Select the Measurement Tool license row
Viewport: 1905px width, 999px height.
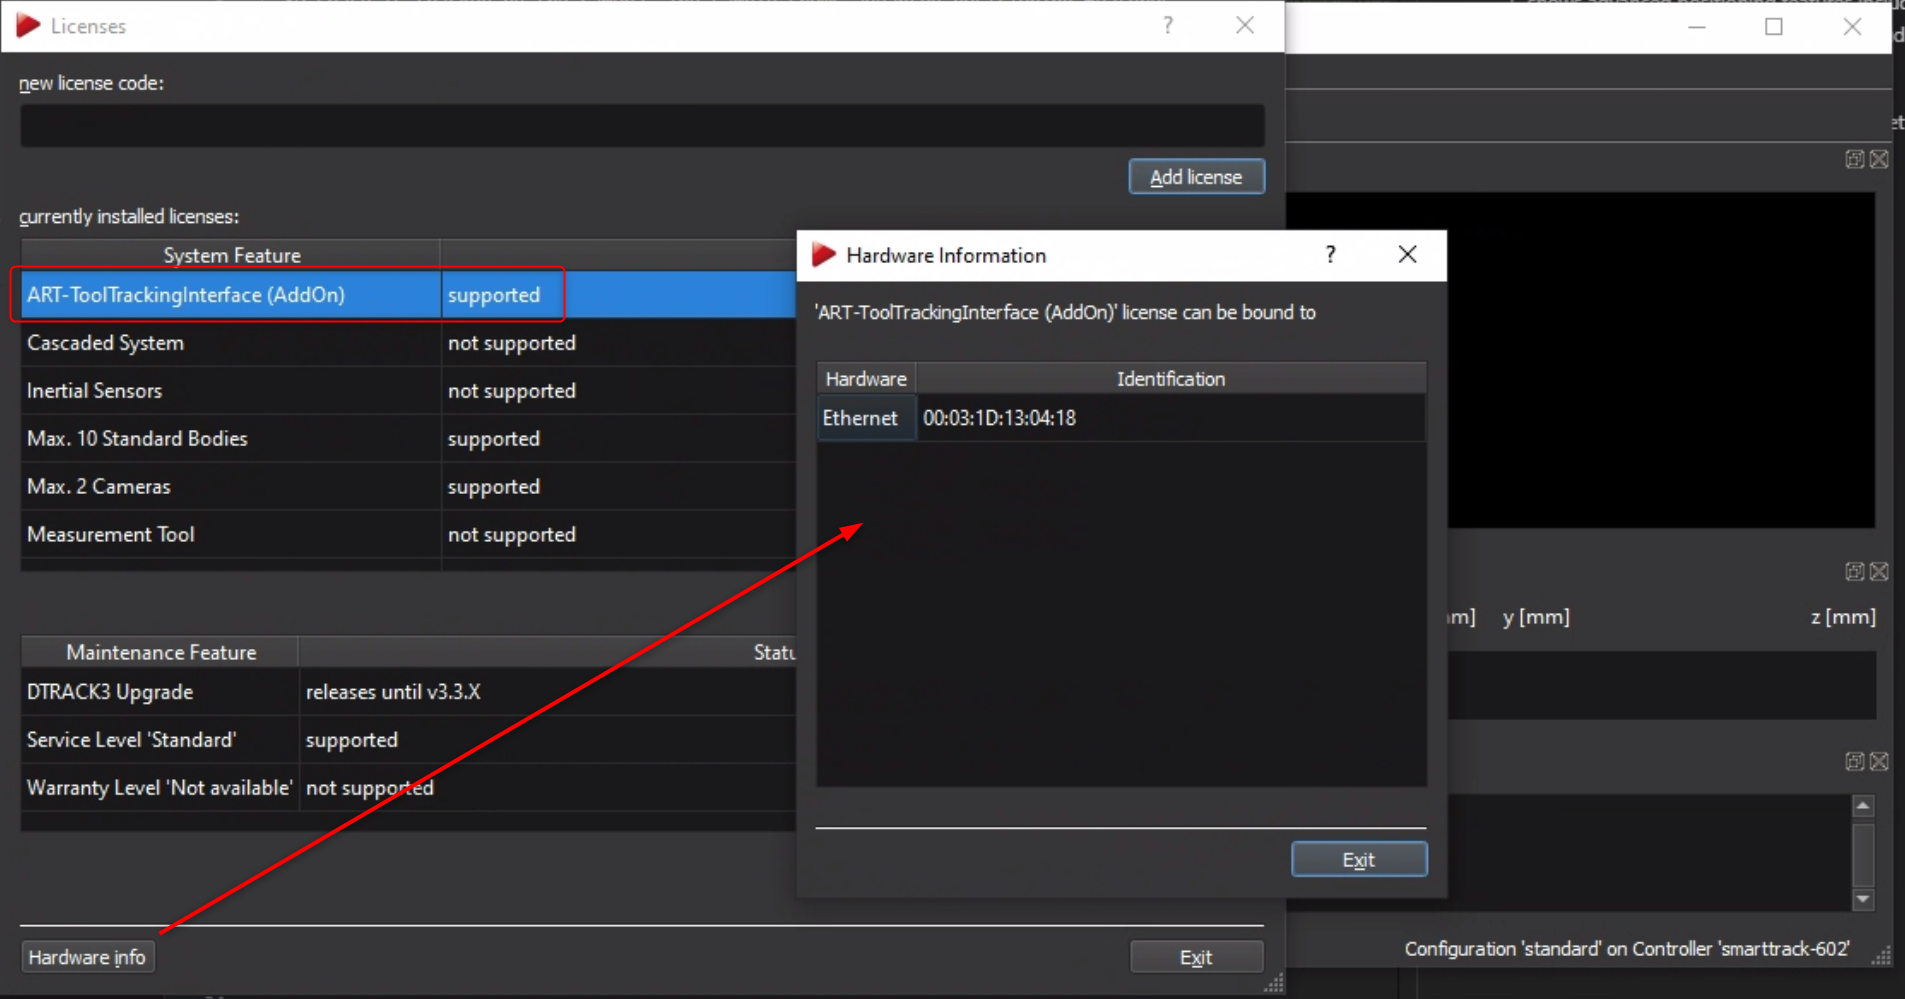coord(408,535)
